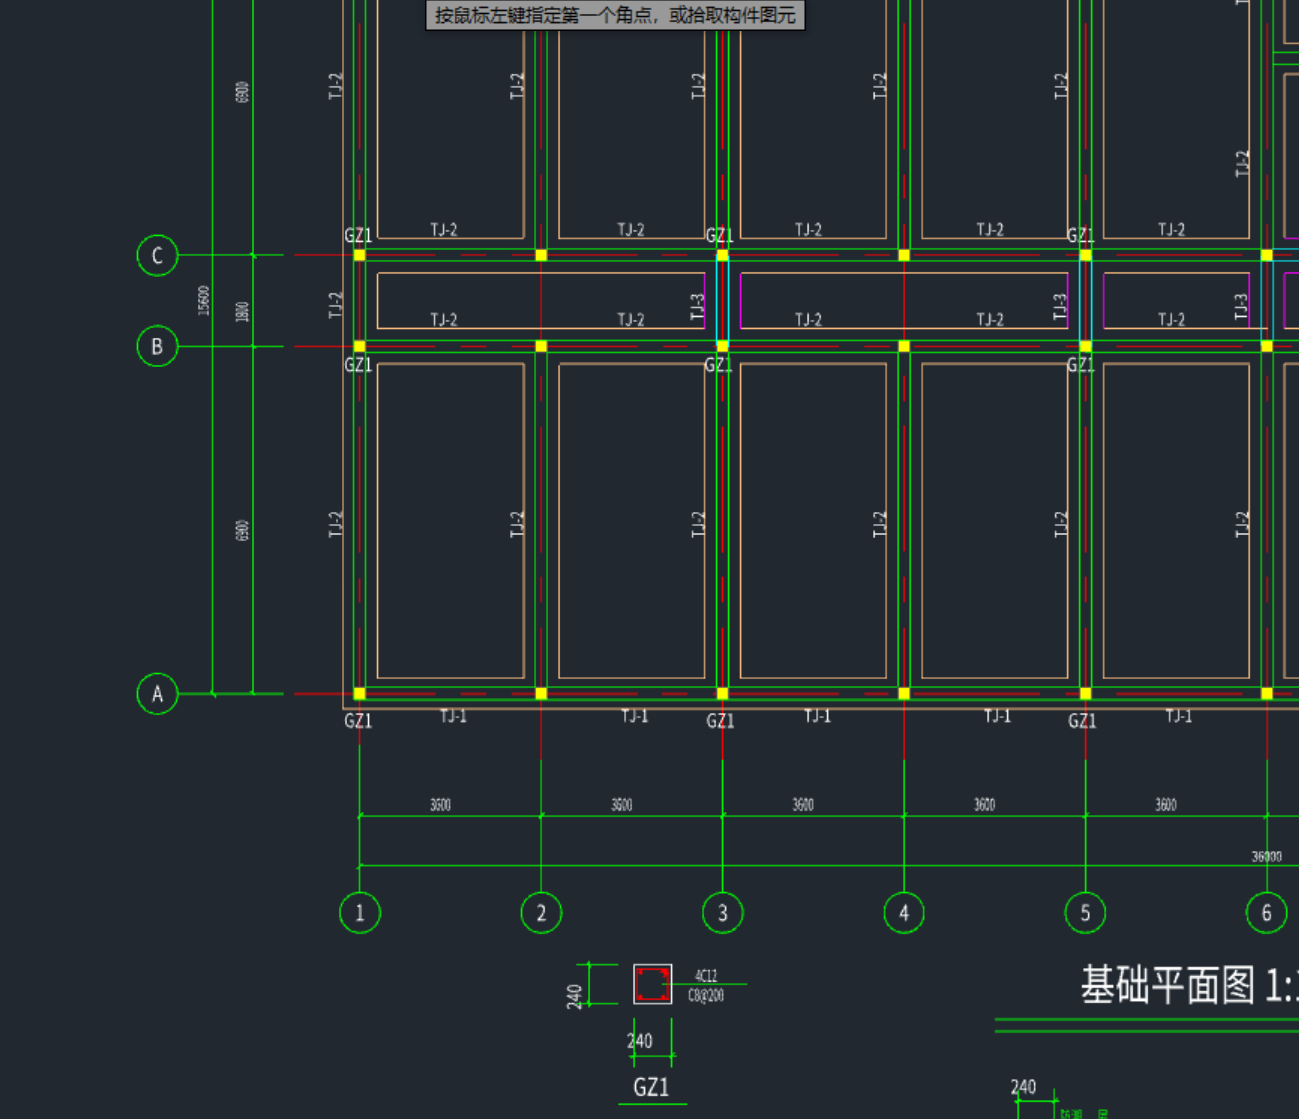Select TJ-1 label between axes 3 and 4
Screen dimensions: 1299x1119
click(x=817, y=716)
